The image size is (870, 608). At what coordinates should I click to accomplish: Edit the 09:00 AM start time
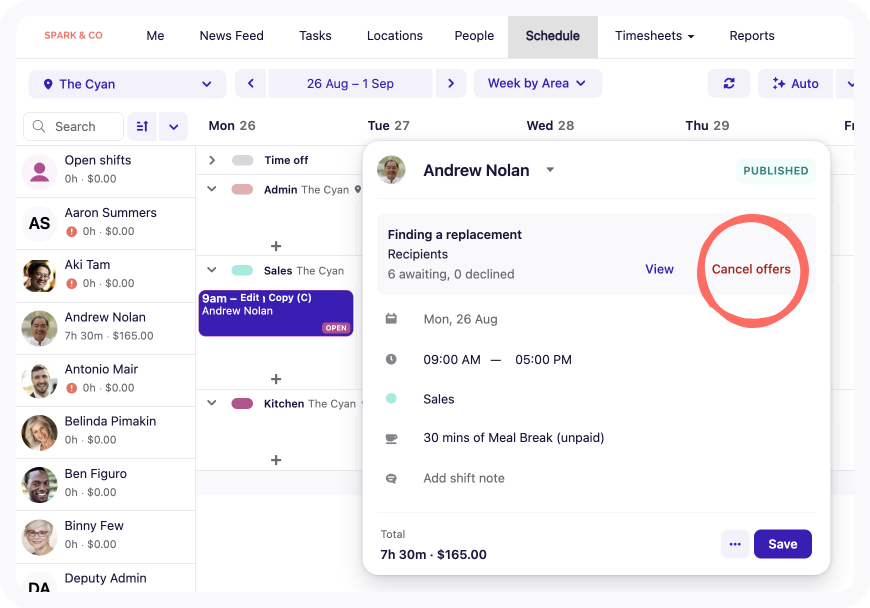click(x=452, y=359)
